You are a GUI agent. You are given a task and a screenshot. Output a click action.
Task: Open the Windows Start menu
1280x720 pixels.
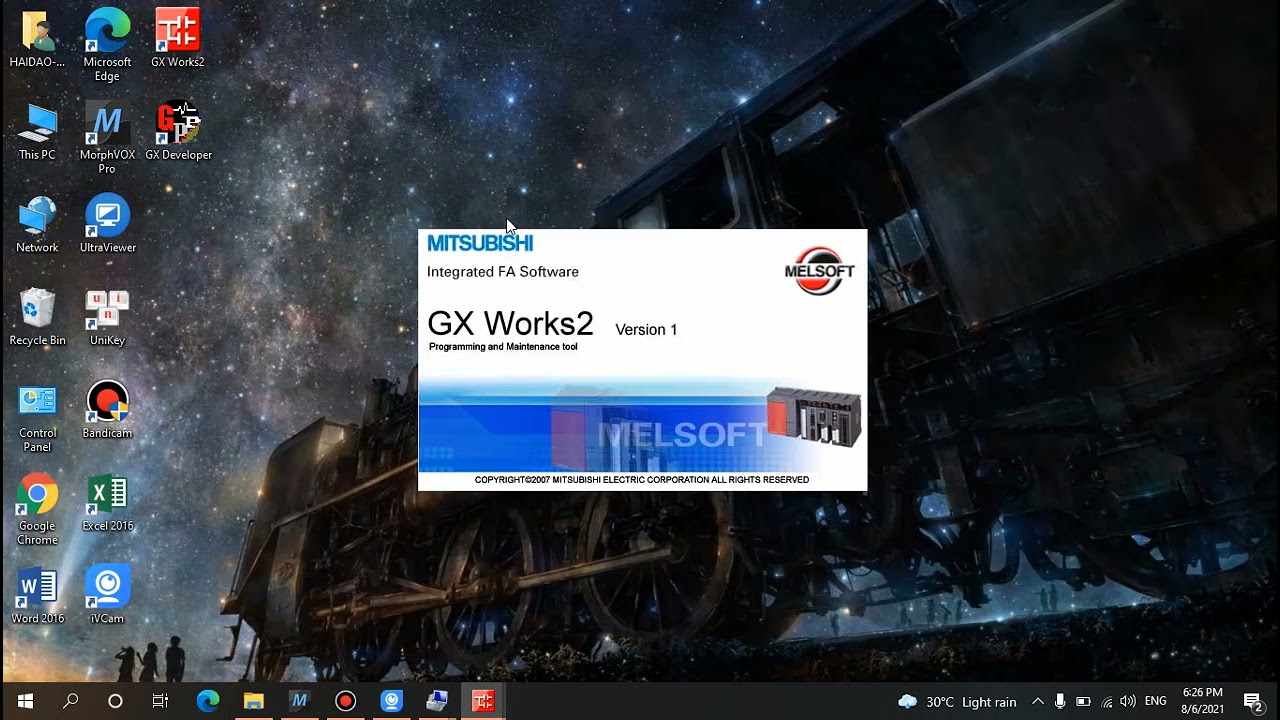coord(25,701)
